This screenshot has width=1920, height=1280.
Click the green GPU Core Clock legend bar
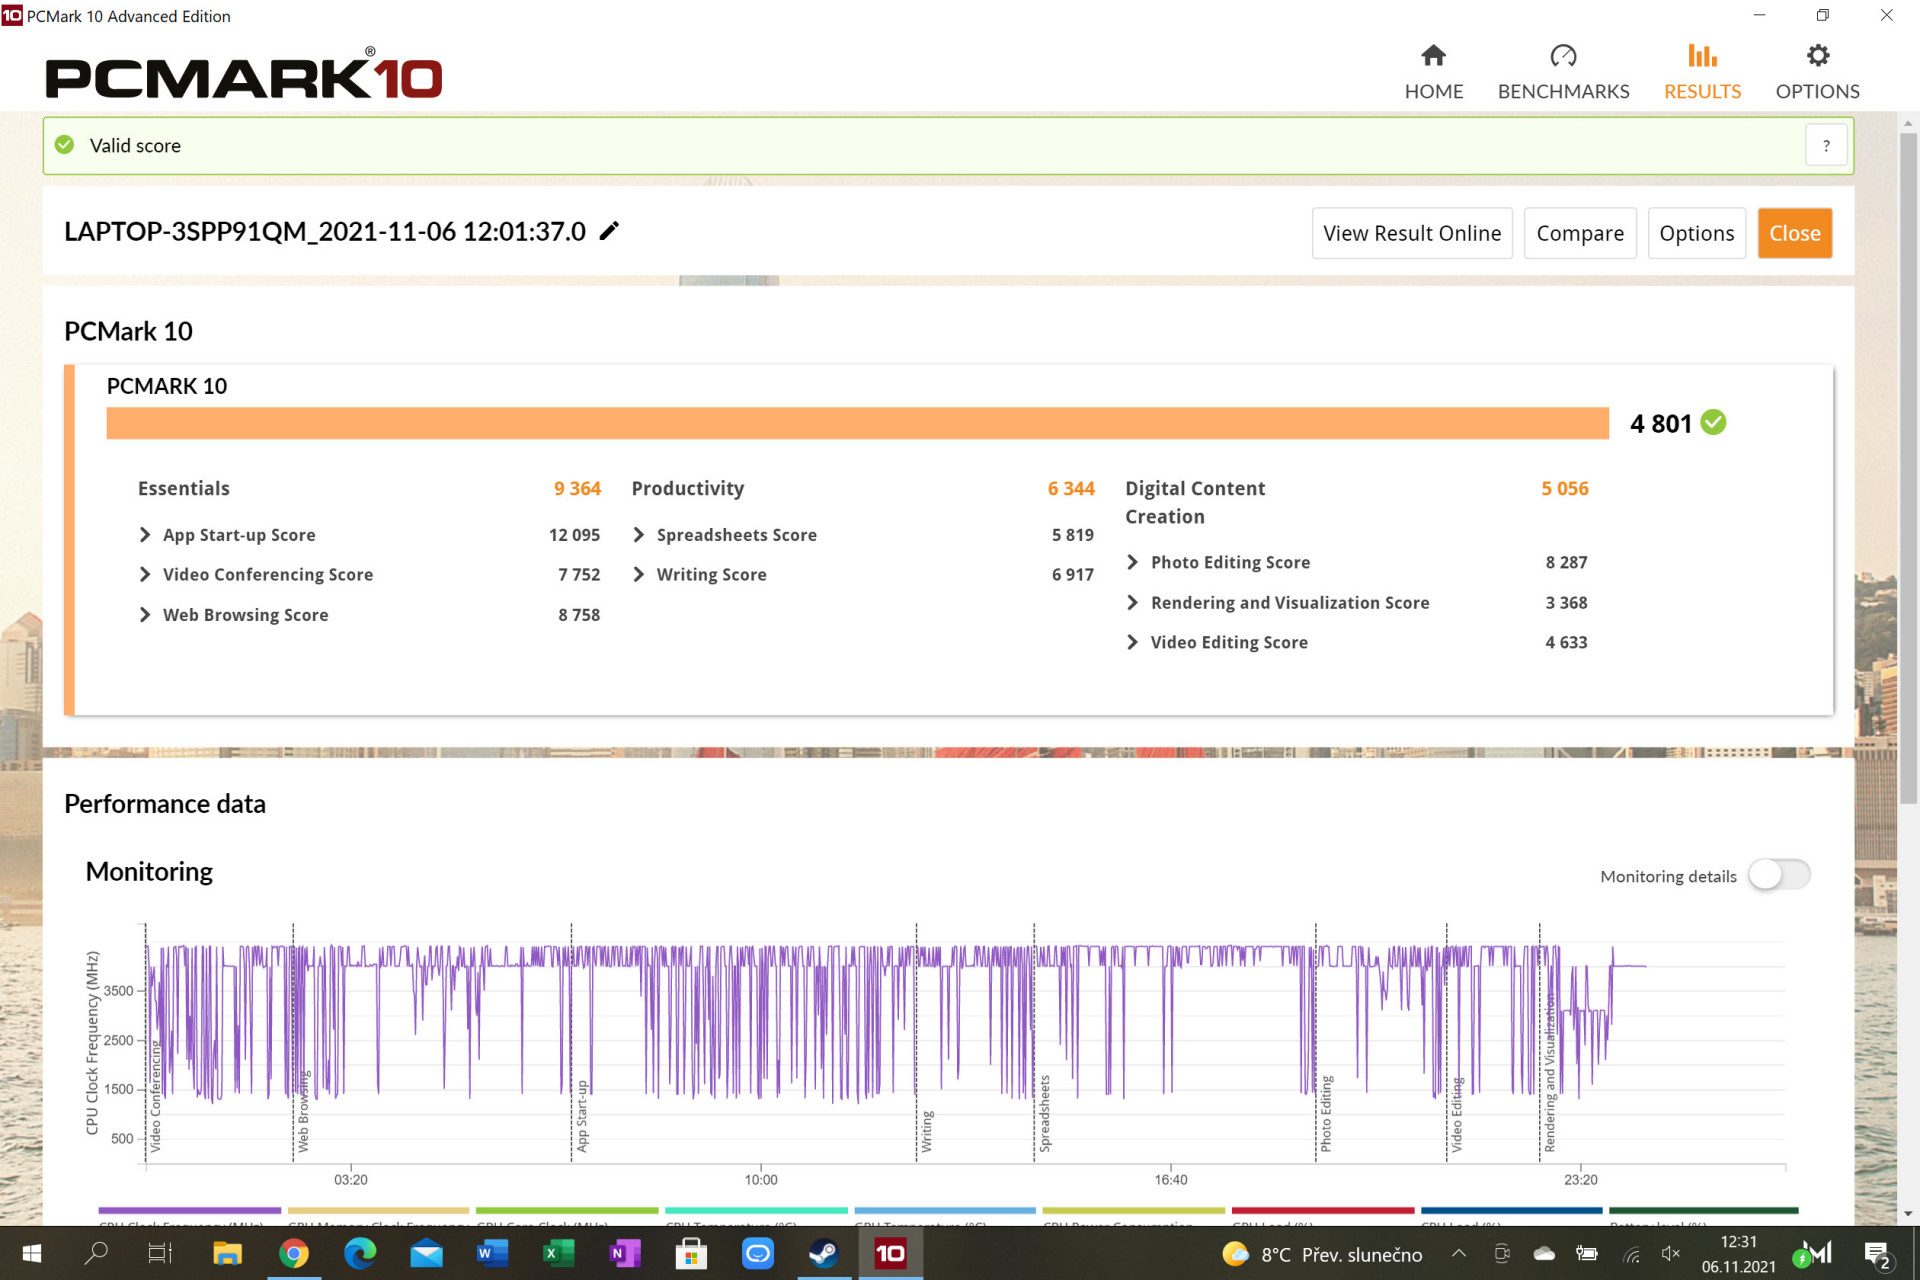(567, 1211)
